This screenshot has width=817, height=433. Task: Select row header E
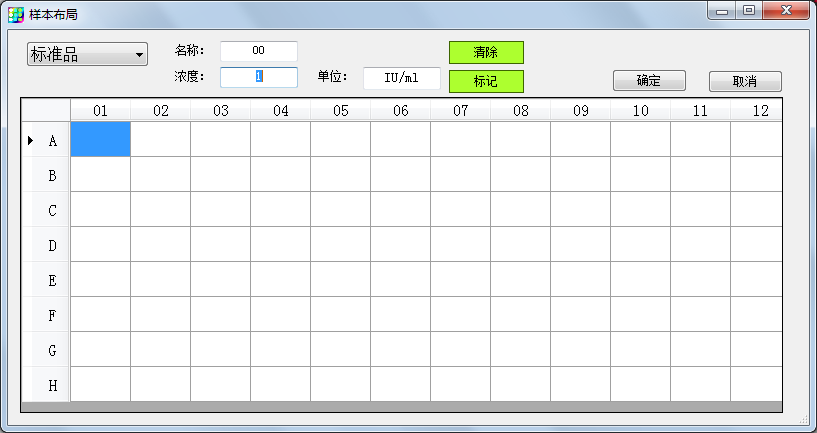(x=46, y=280)
